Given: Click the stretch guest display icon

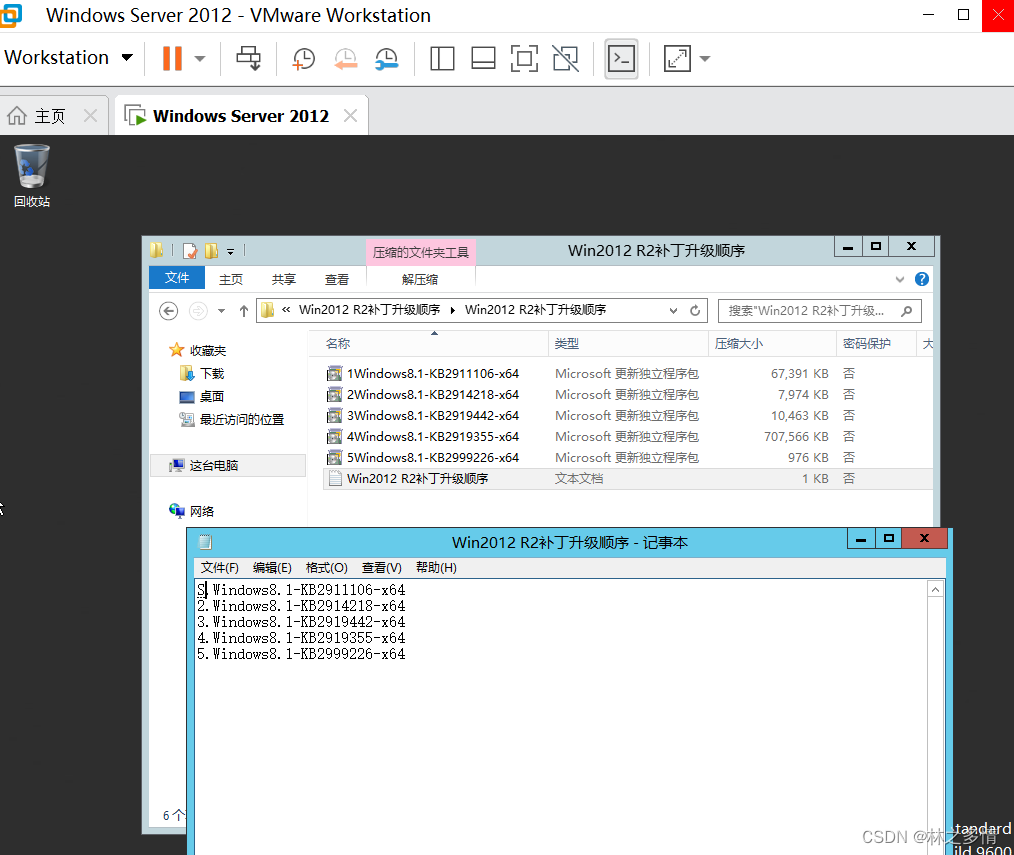Looking at the screenshot, I should pos(677,58).
